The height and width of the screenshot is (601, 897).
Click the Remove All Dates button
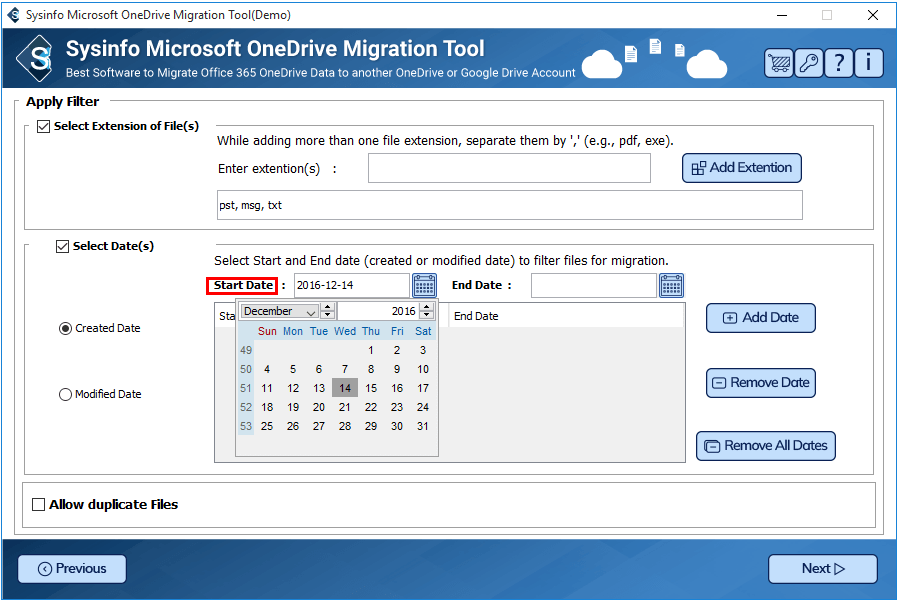click(765, 446)
